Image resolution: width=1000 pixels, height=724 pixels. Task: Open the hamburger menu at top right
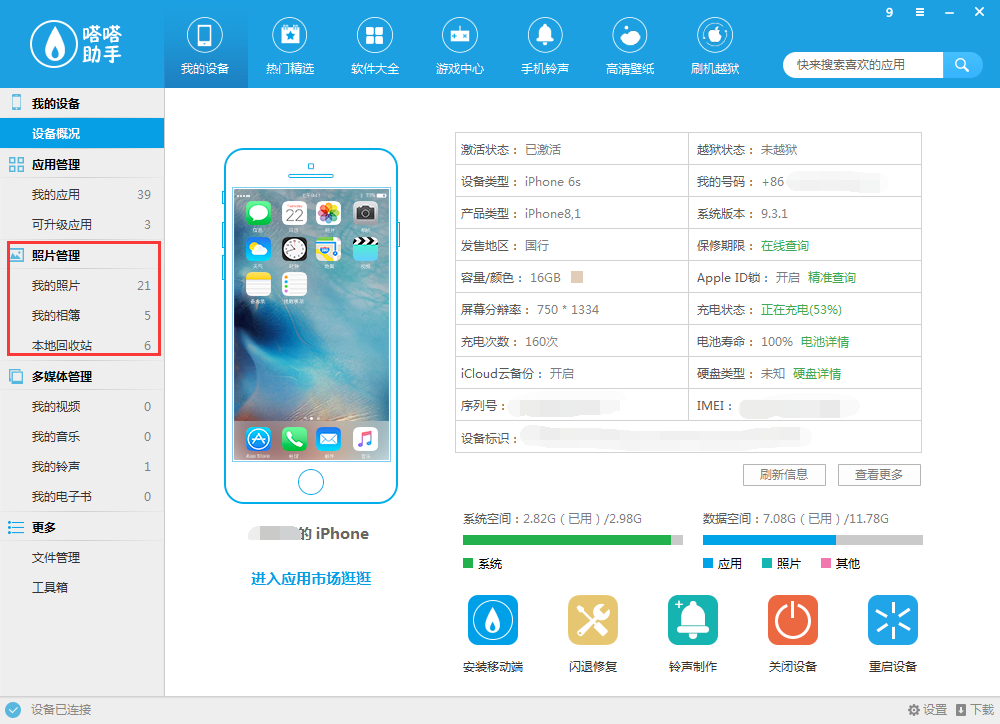919,12
